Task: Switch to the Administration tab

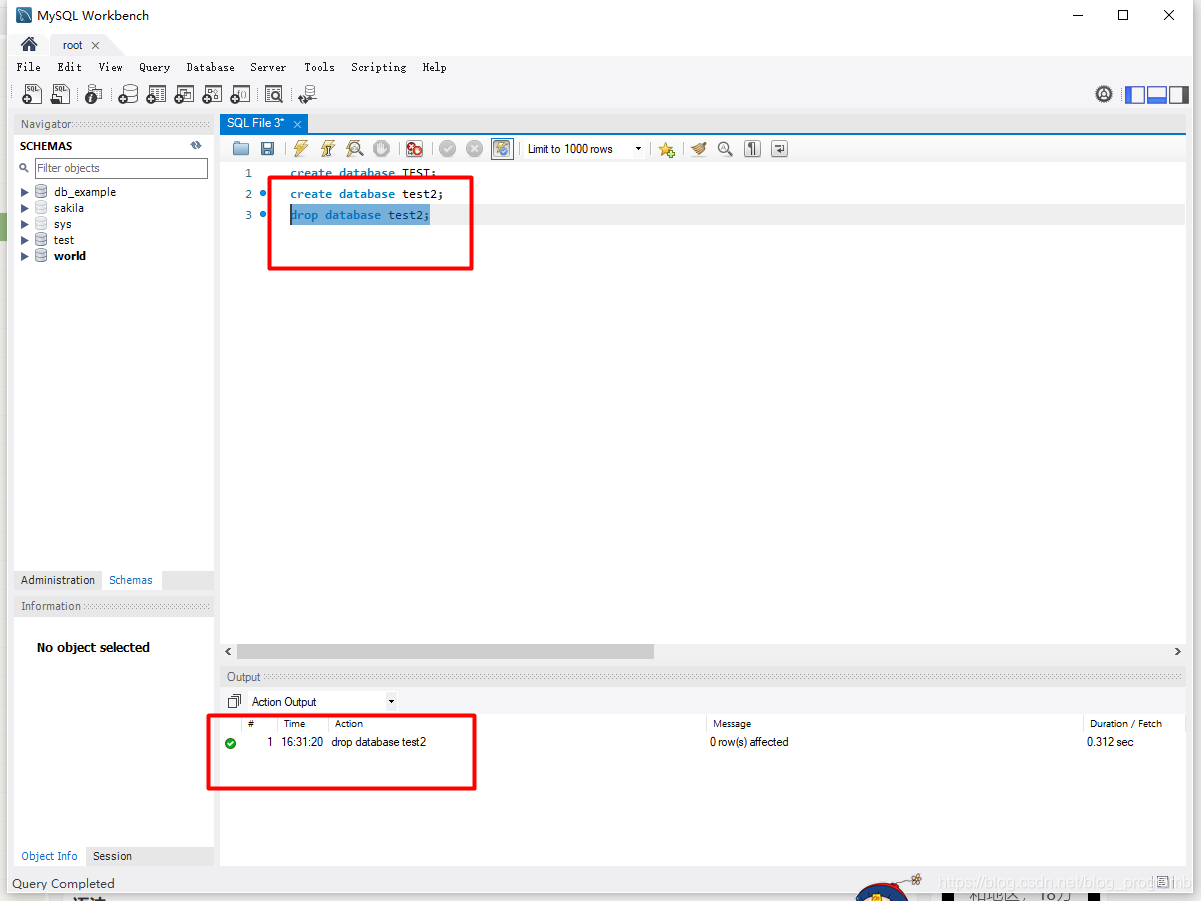Action: click(58, 580)
